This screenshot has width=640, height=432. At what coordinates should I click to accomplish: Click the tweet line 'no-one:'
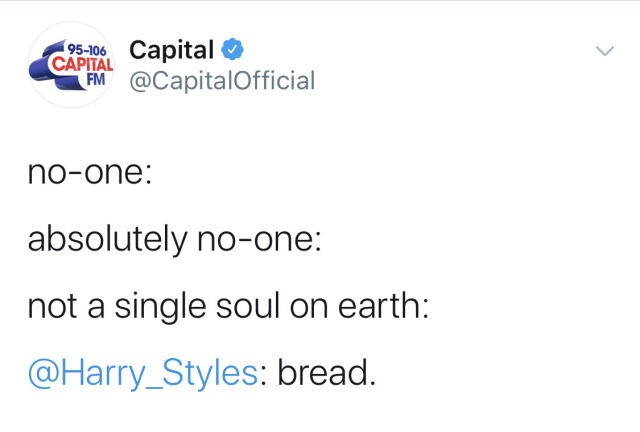[90, 173]
